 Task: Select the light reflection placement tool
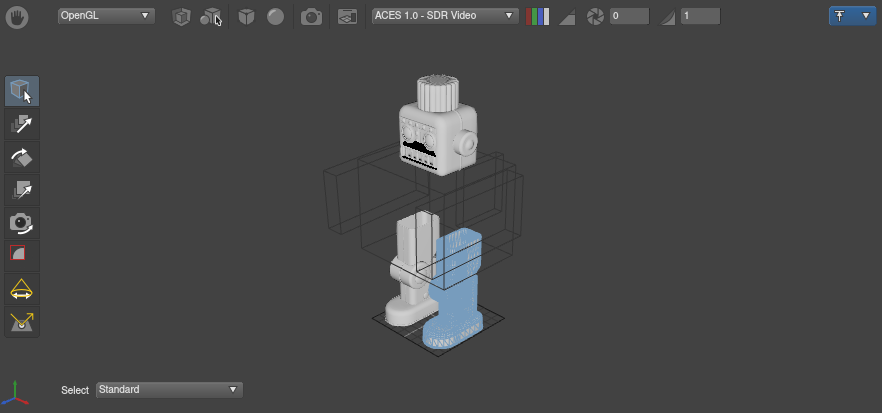click(22, 322)
